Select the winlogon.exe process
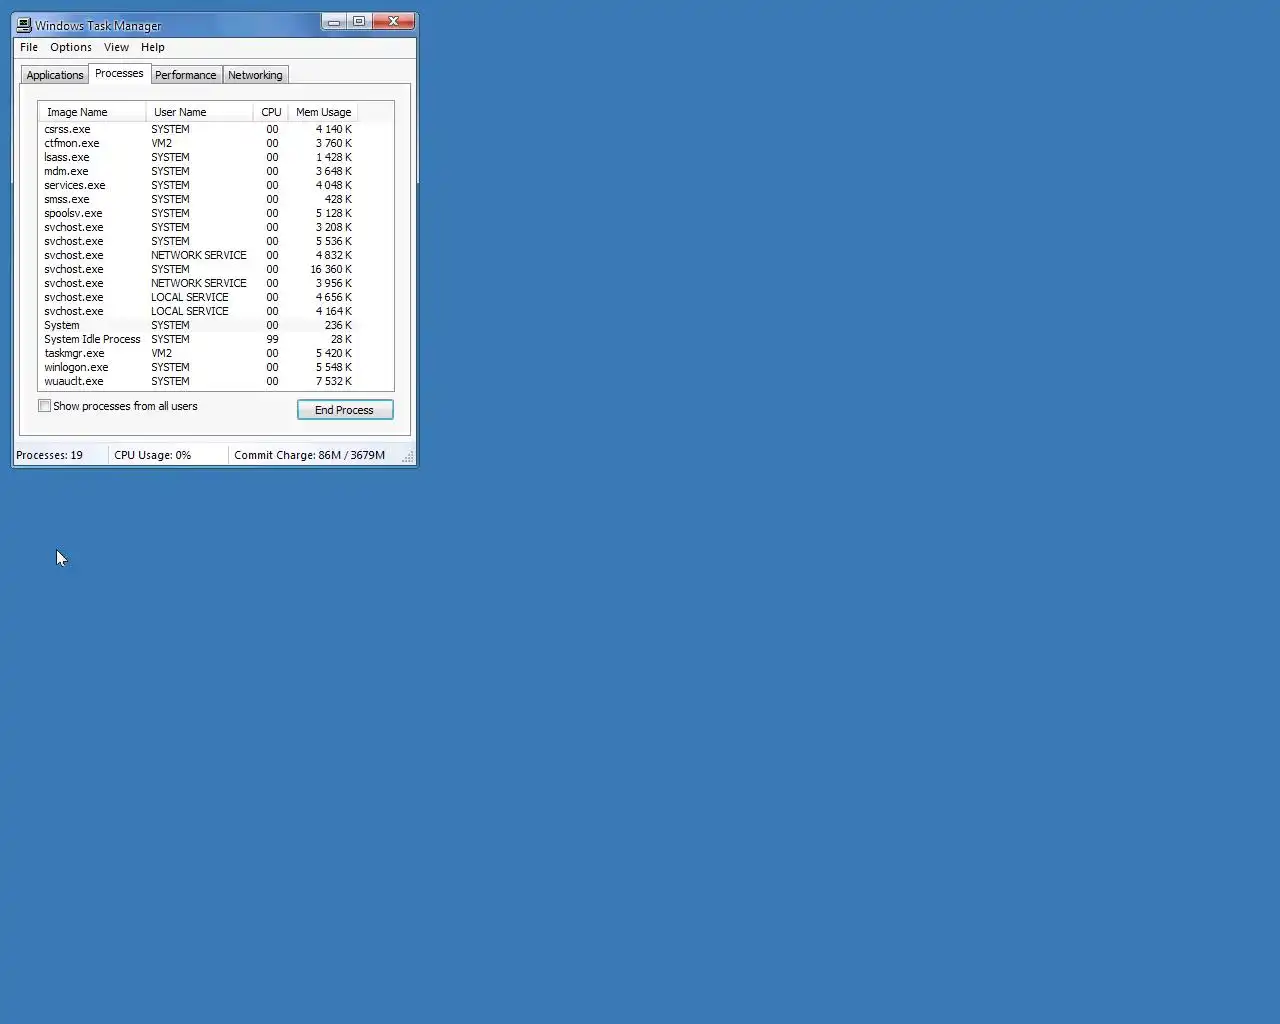 pyautogui.click(x=197, y=367)
